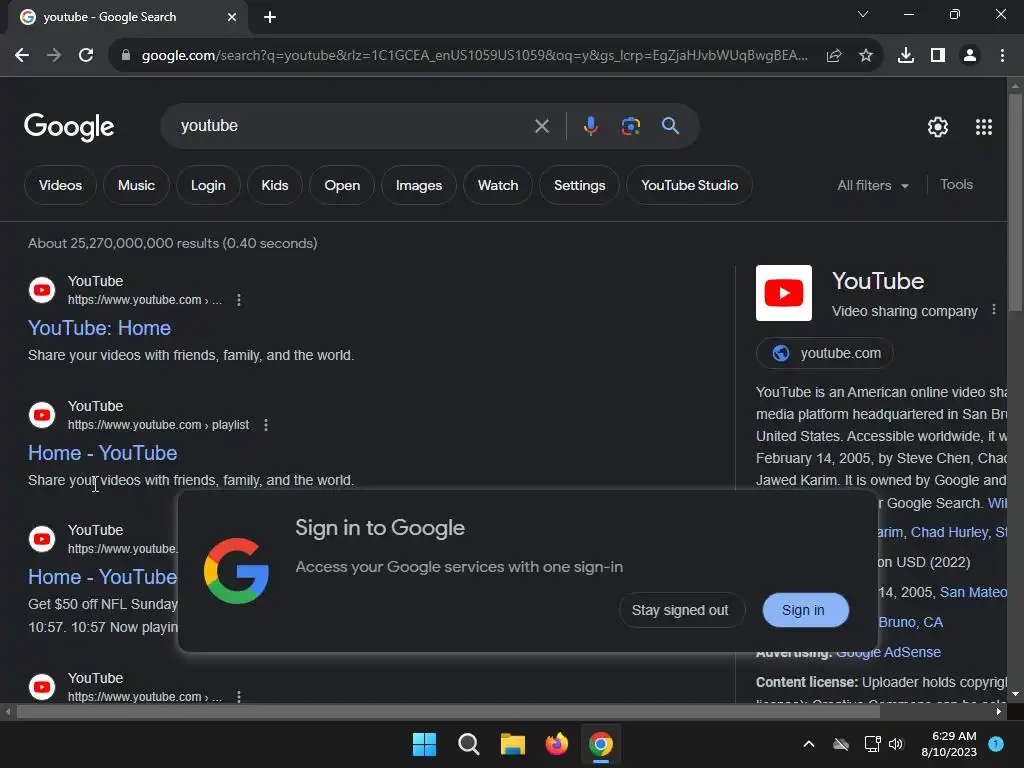Open the Chrome profile icon
This screenshot has height=768, width=1024.
(x=970, y=56)
